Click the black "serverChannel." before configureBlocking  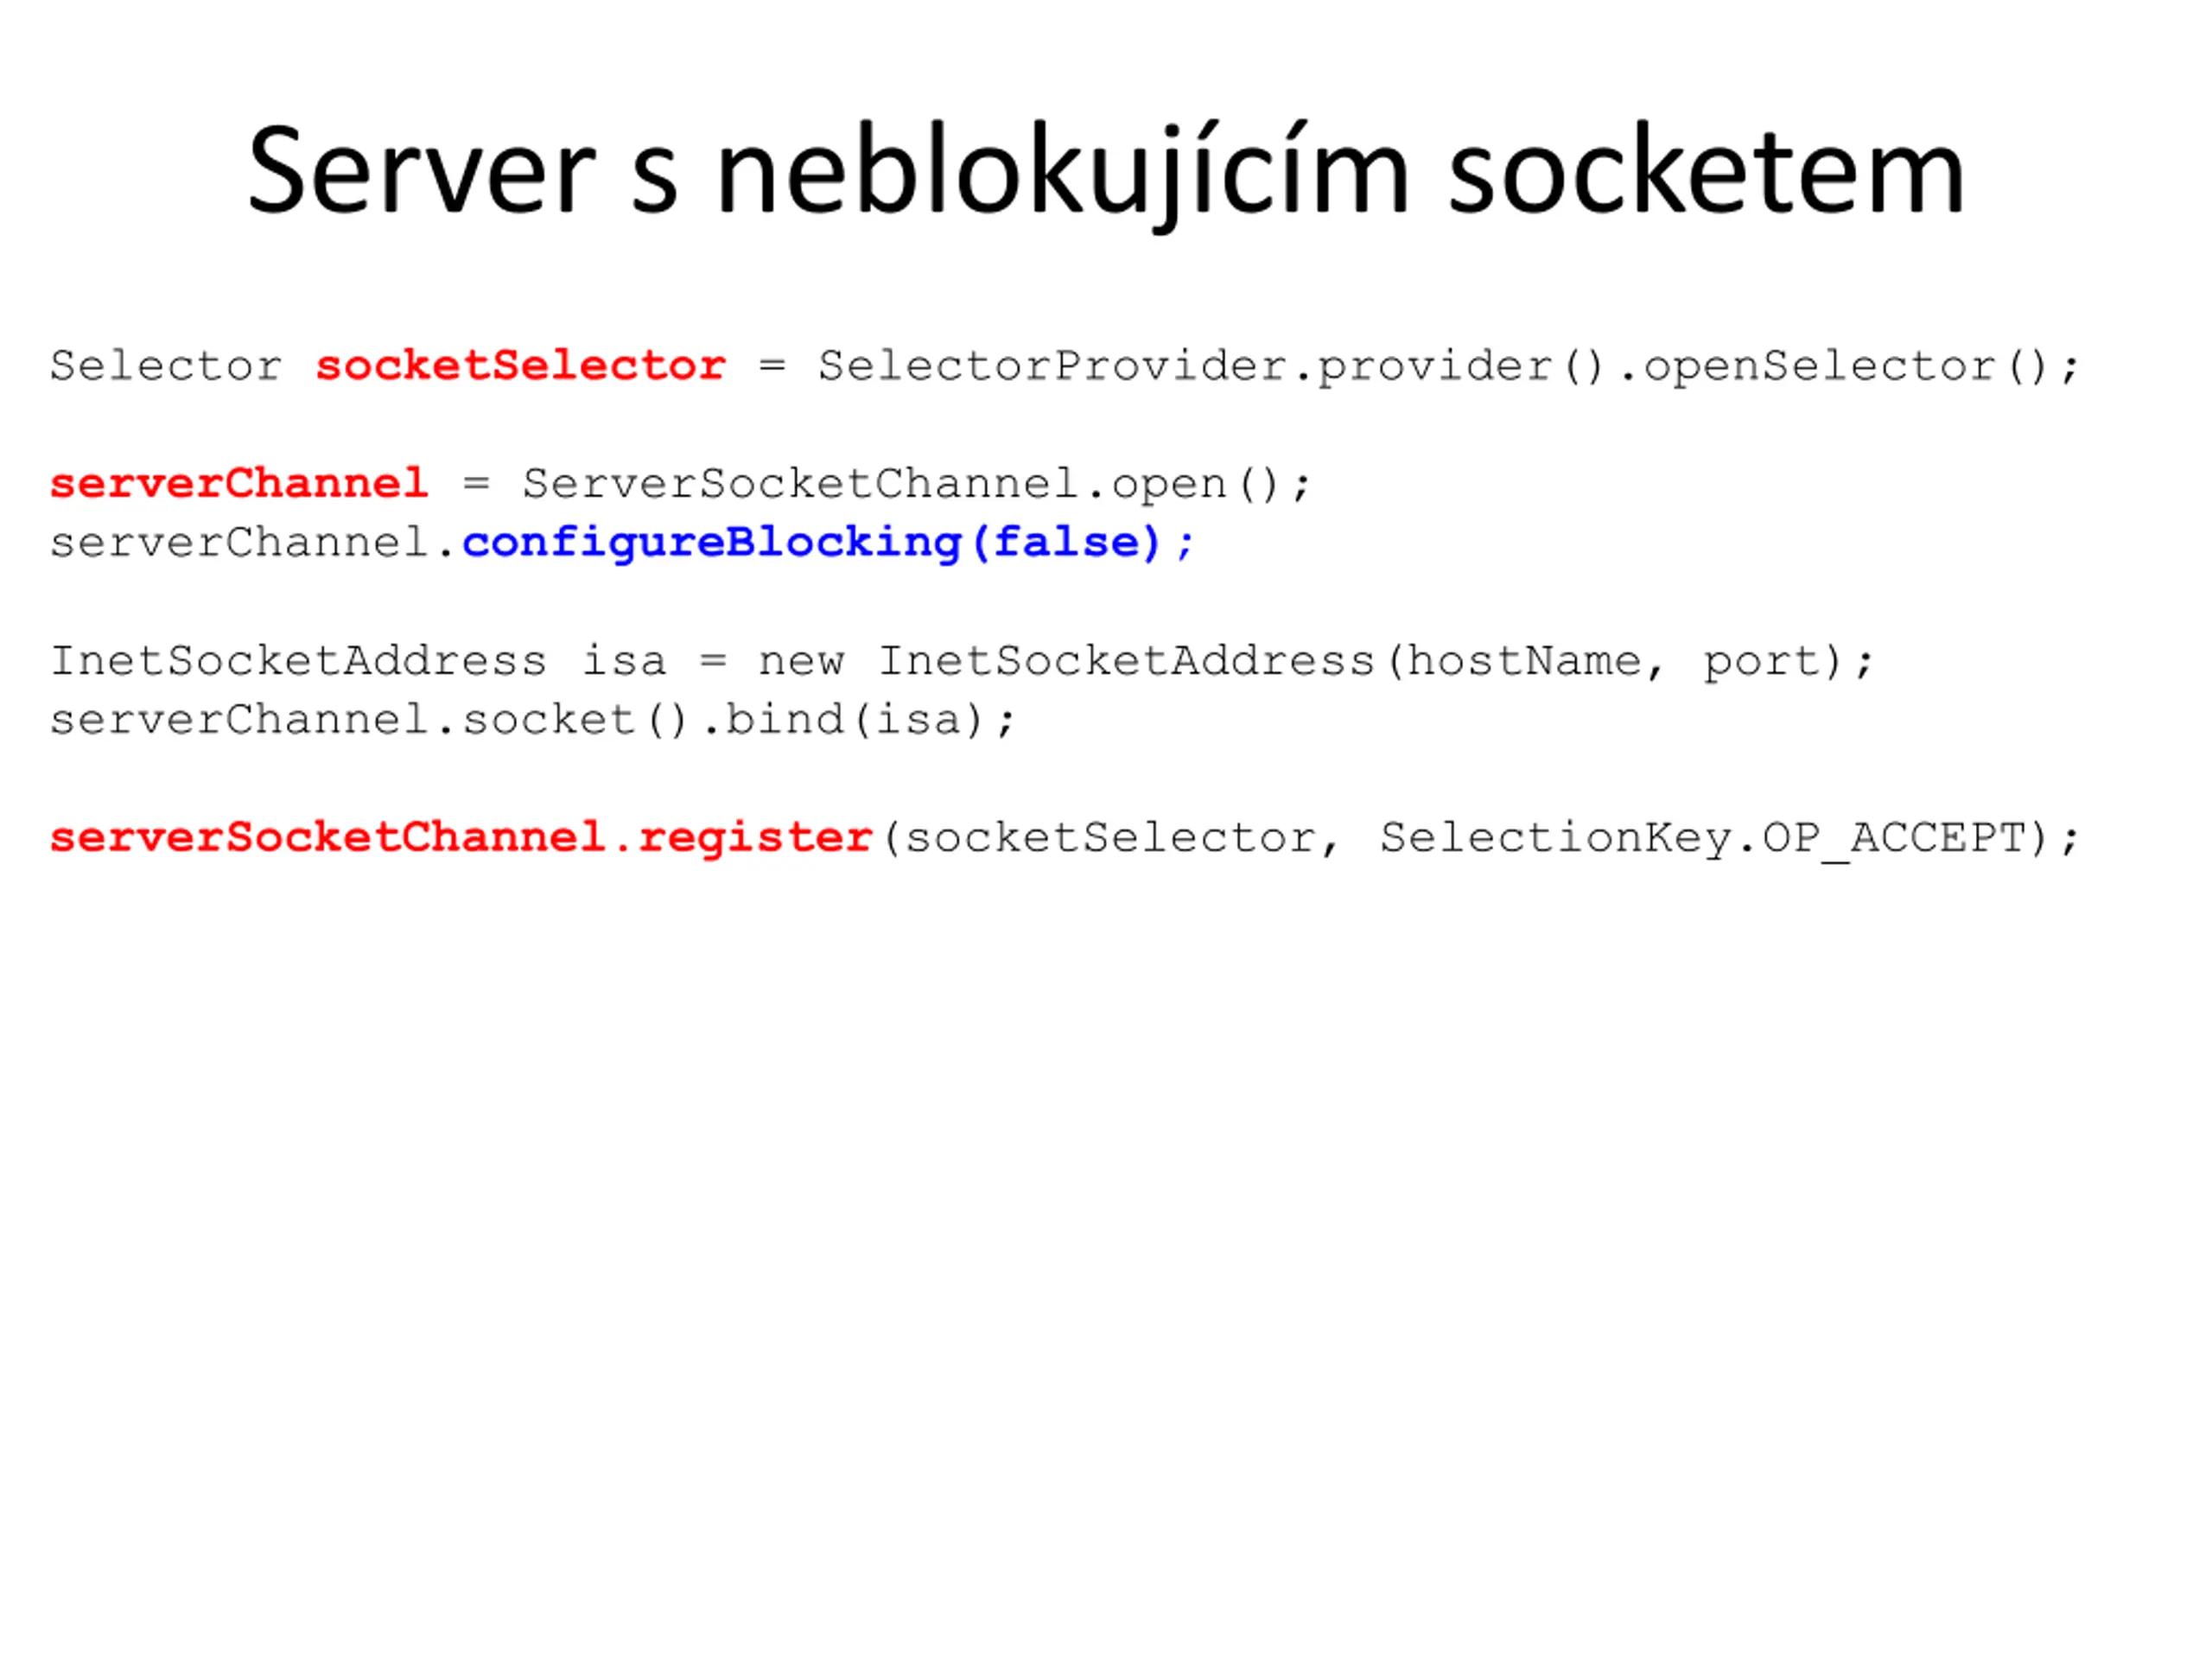coord(253,544)
